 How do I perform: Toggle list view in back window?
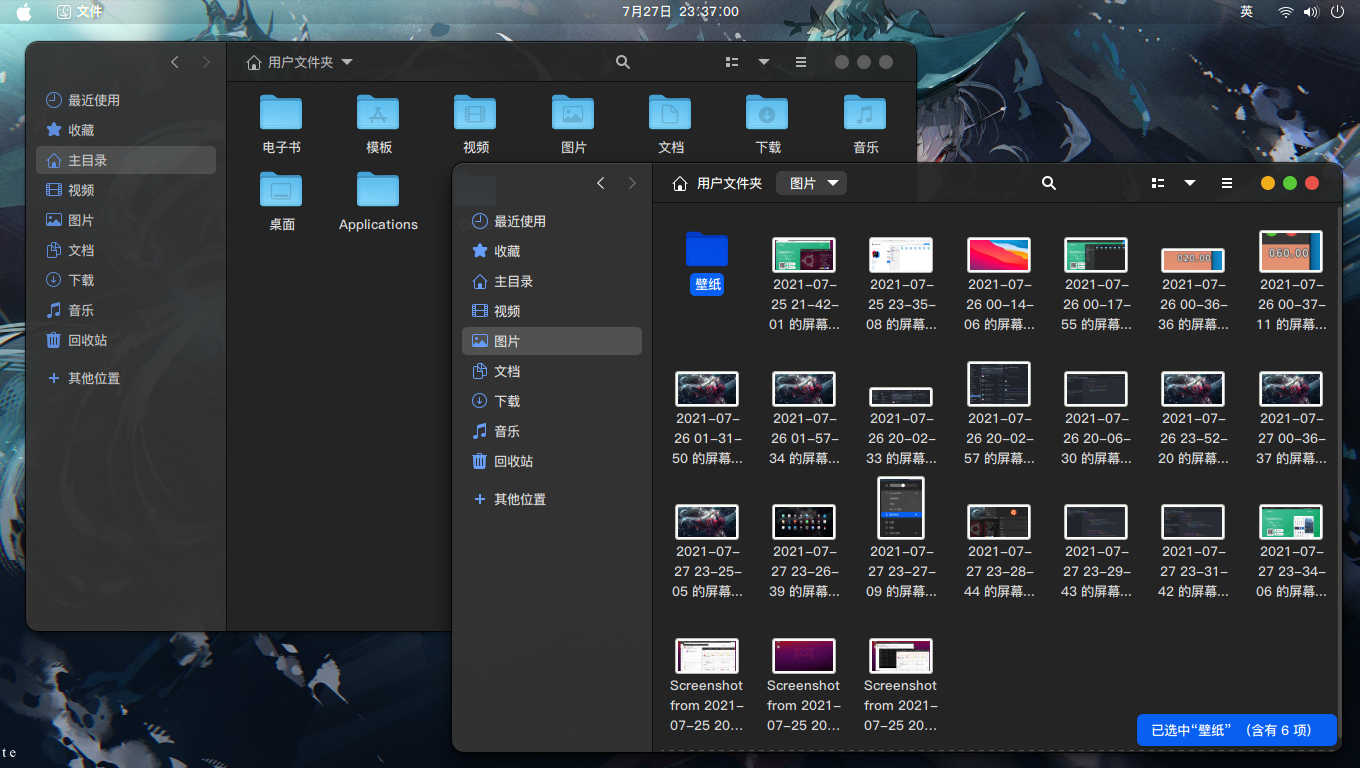tap(732, 62)
